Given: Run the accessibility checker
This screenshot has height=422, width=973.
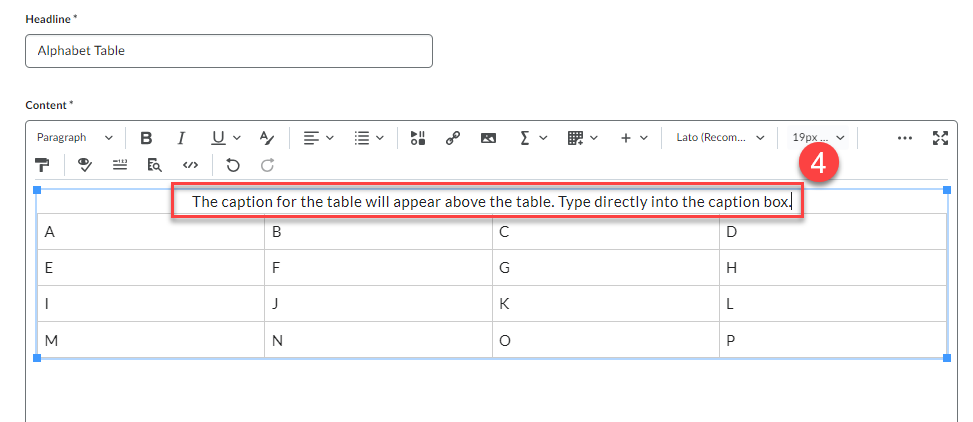Looking at the screenshot, I should (85, 165).
